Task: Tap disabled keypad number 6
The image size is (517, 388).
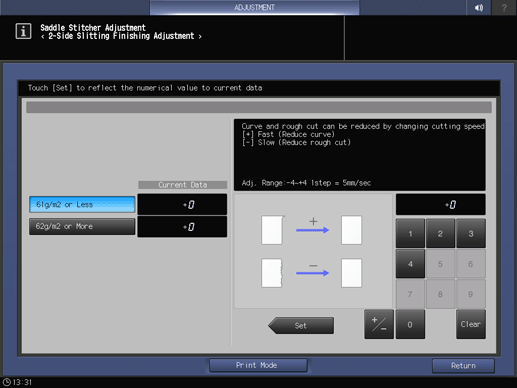Action: click(x=471, y=264)
